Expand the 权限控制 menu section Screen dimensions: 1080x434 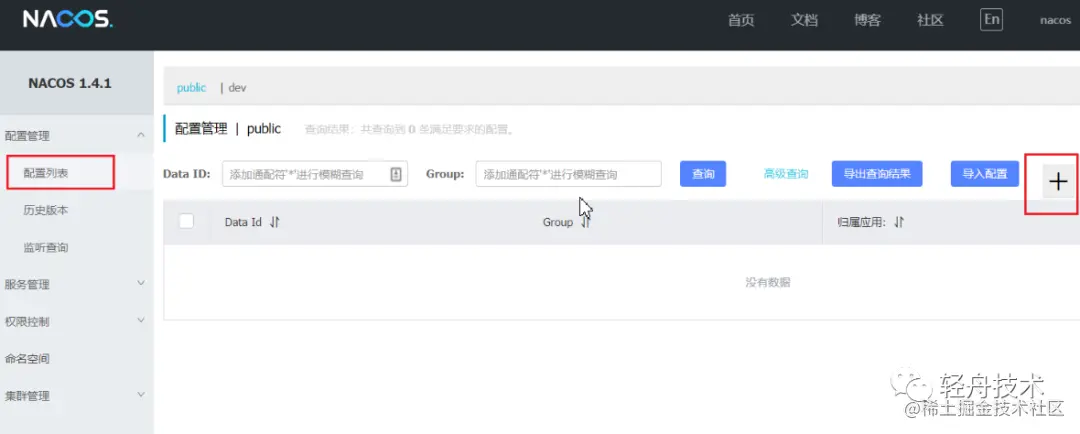click(141, 320)
